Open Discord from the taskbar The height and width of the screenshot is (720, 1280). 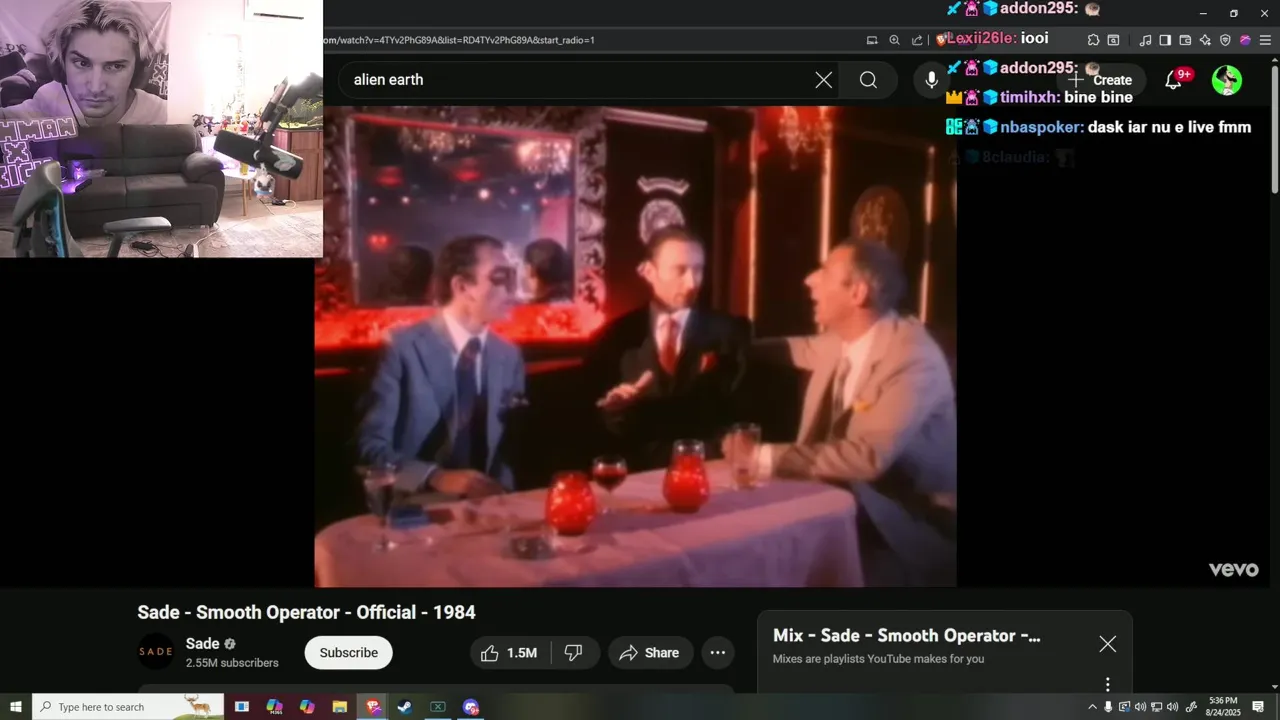470,707
